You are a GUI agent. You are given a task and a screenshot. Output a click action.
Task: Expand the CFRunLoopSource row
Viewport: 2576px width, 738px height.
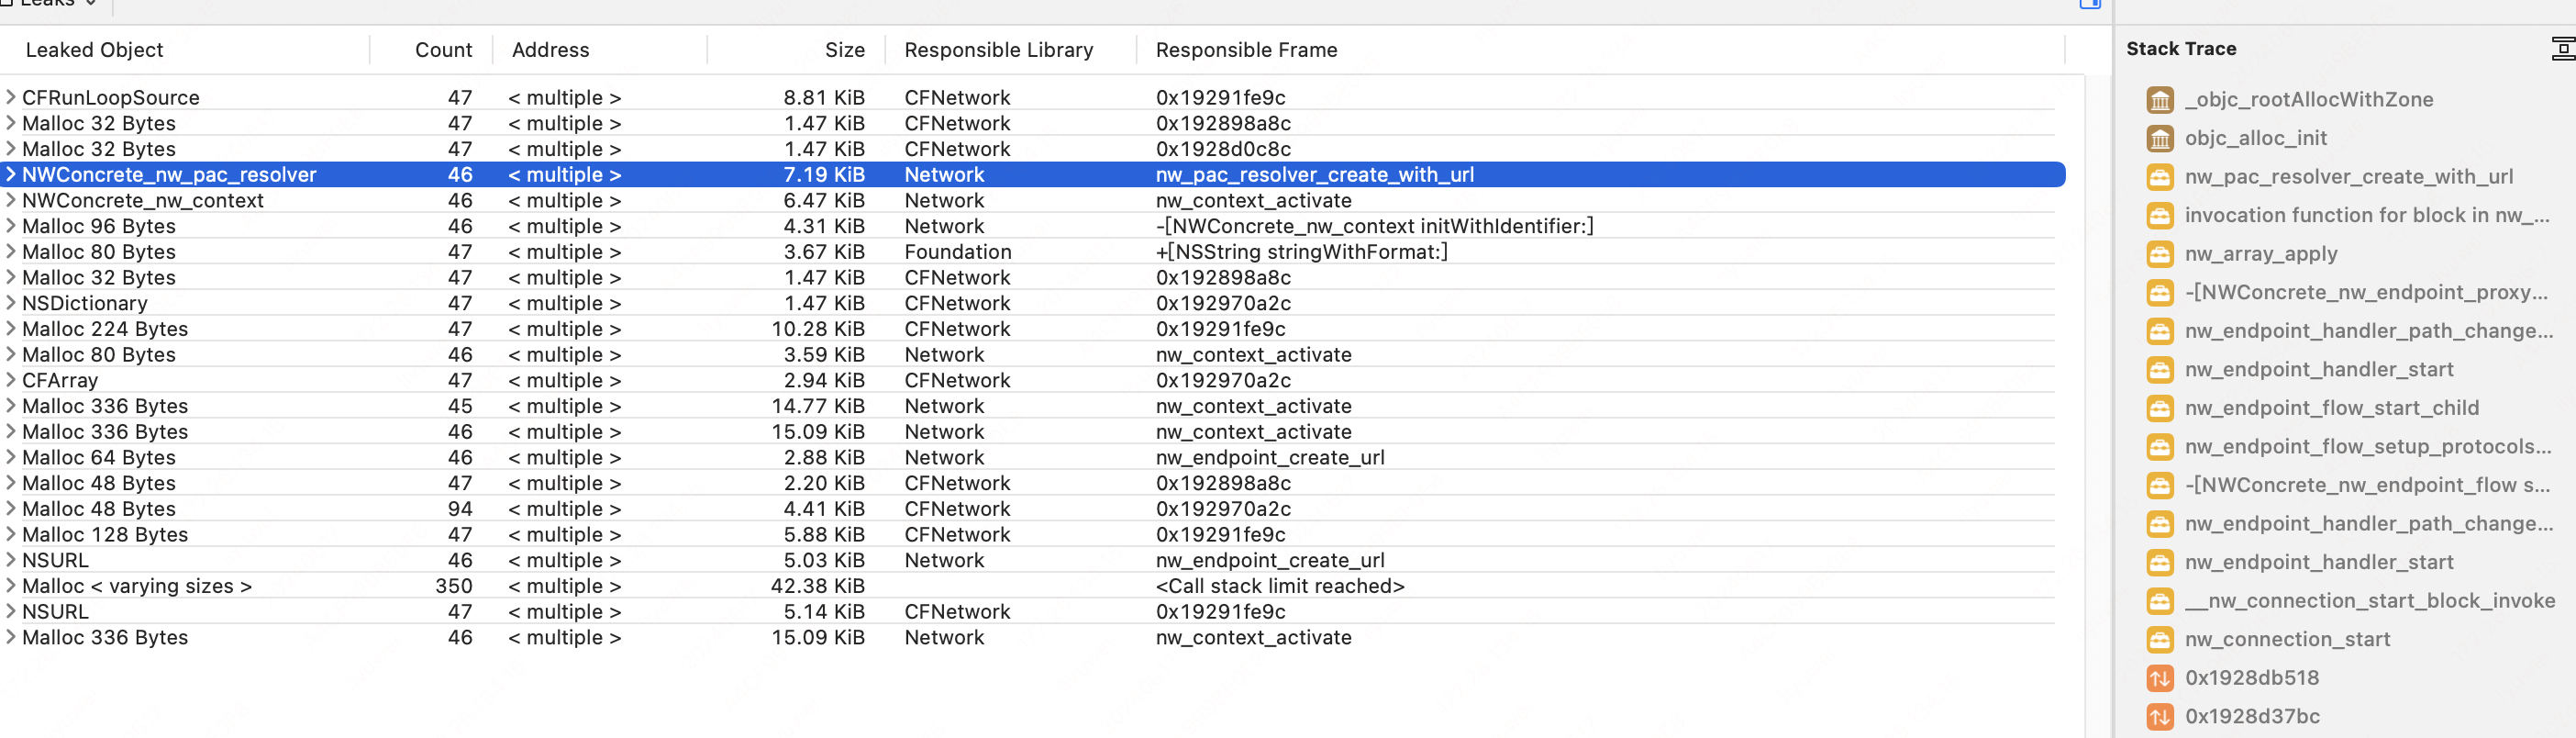[x=11, y=97]
